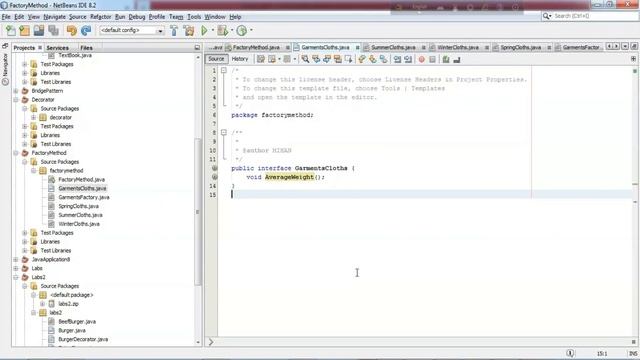Close the FactoryMethod.java editor tab
Image resolution: width=640 pixels, height=360 pixels.
pyautogui.click(x=287, y=48)
